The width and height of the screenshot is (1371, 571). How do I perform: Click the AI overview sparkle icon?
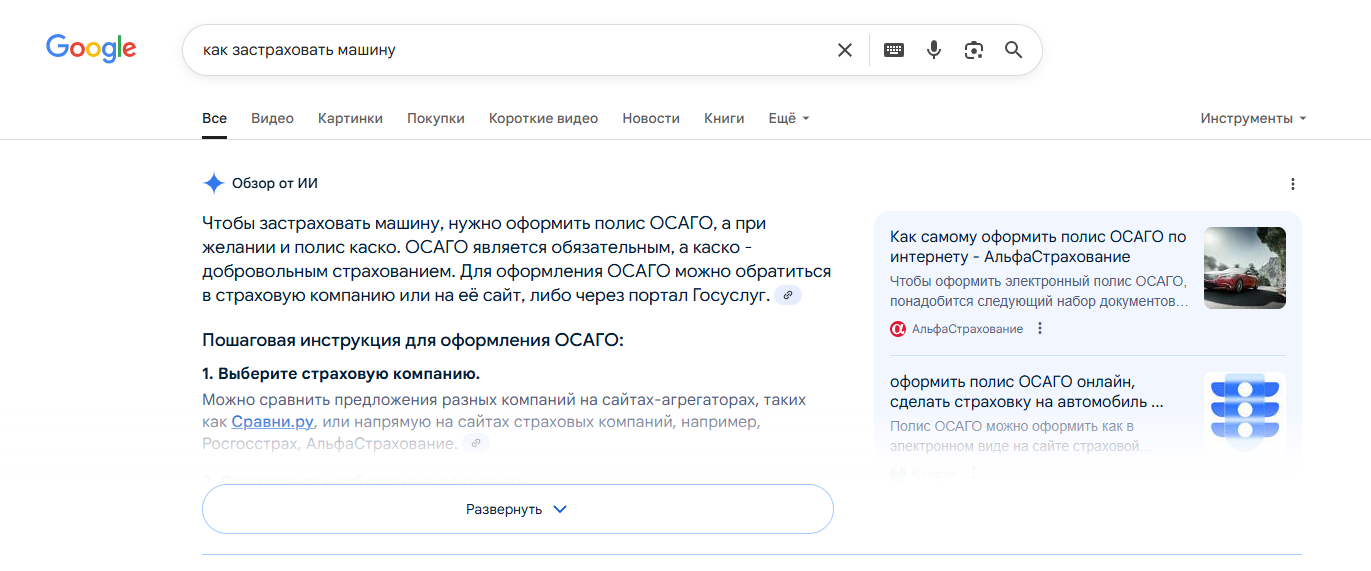tap(213, 183)
